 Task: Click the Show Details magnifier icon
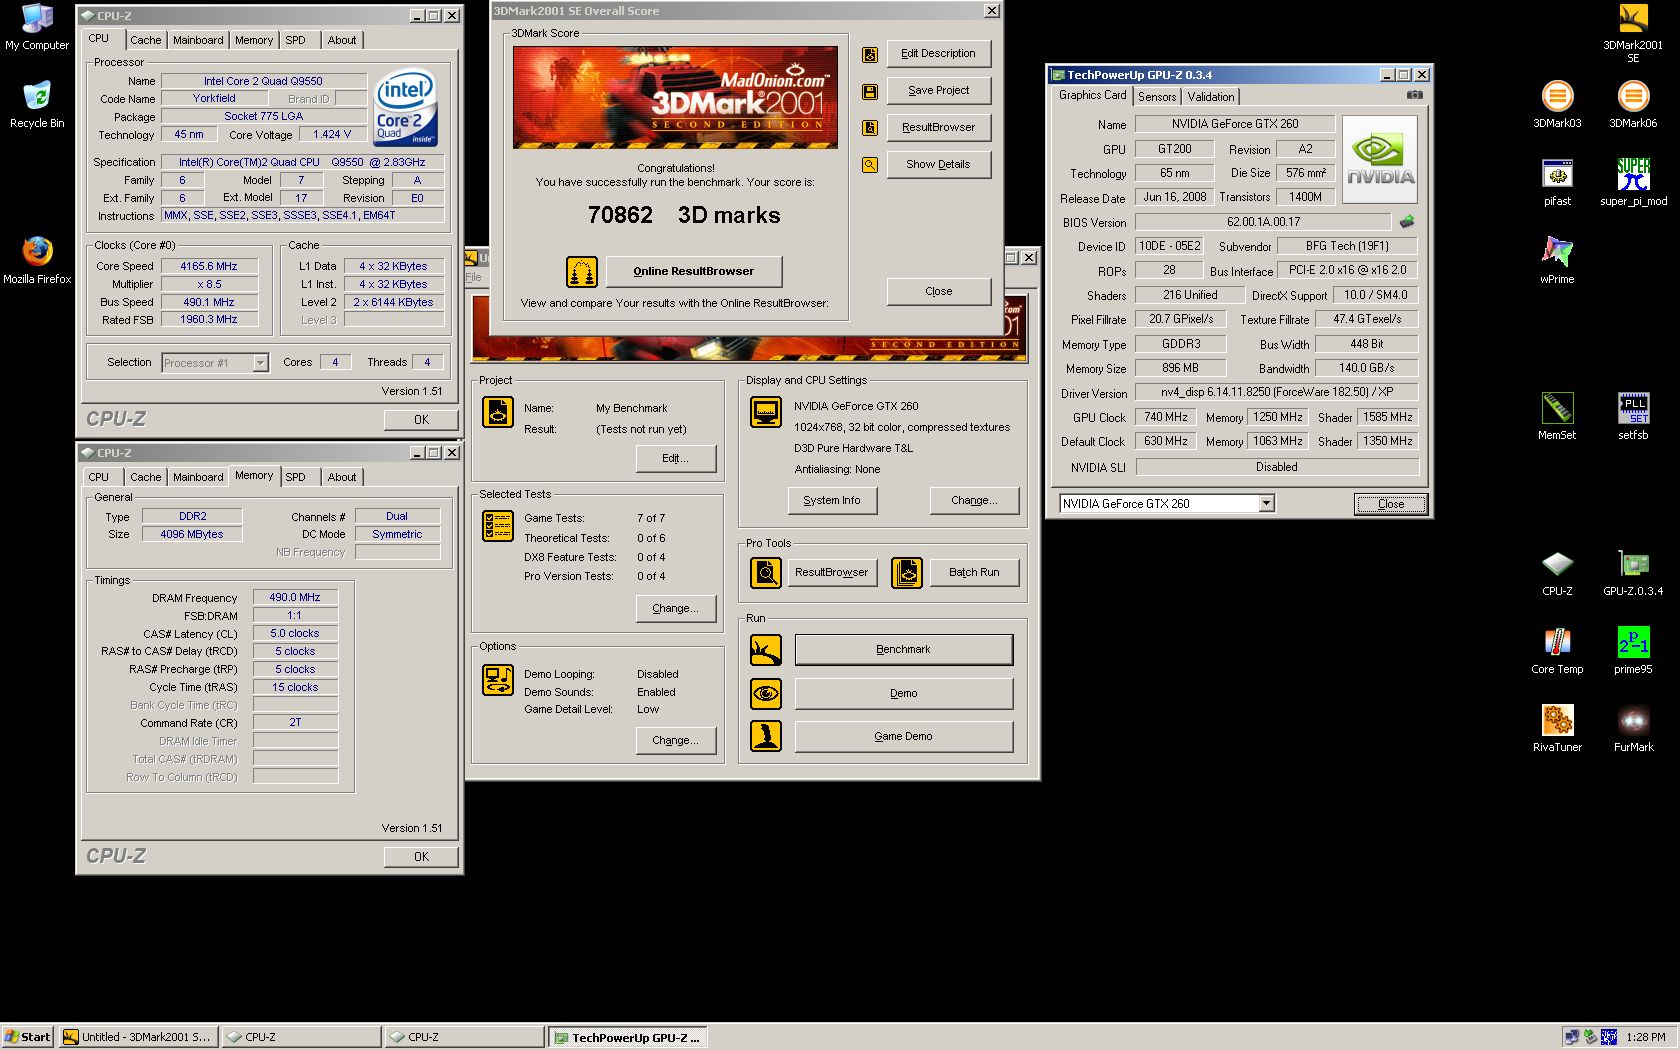[870, 165]
